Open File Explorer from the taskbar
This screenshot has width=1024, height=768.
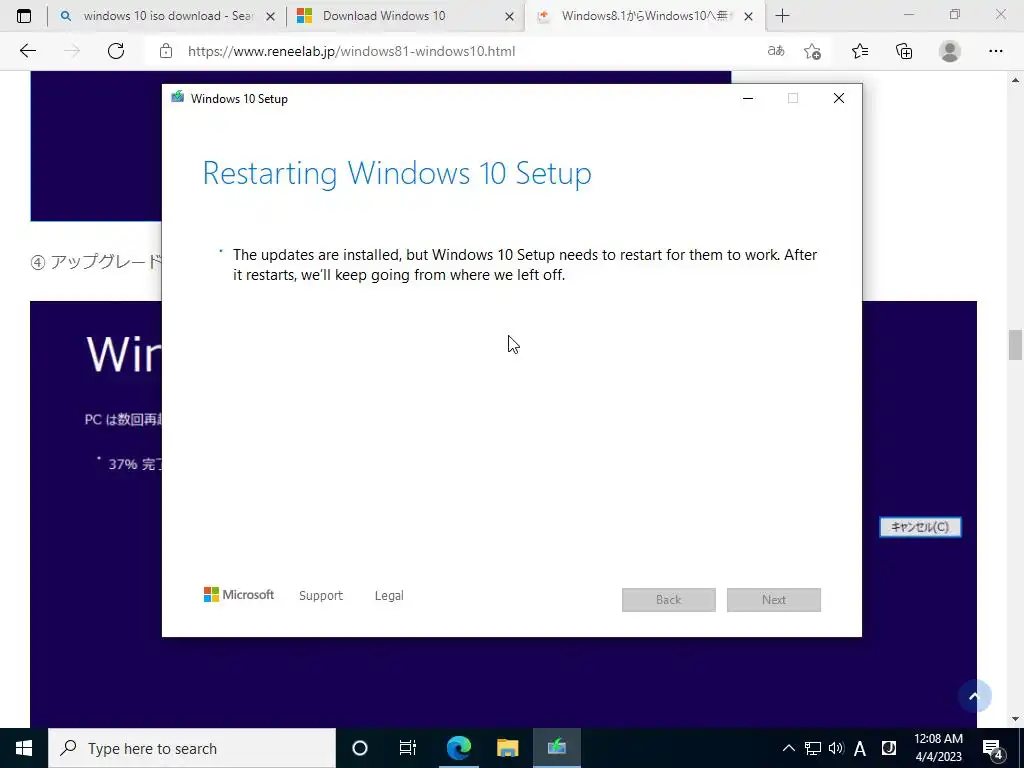pos(507,748)
